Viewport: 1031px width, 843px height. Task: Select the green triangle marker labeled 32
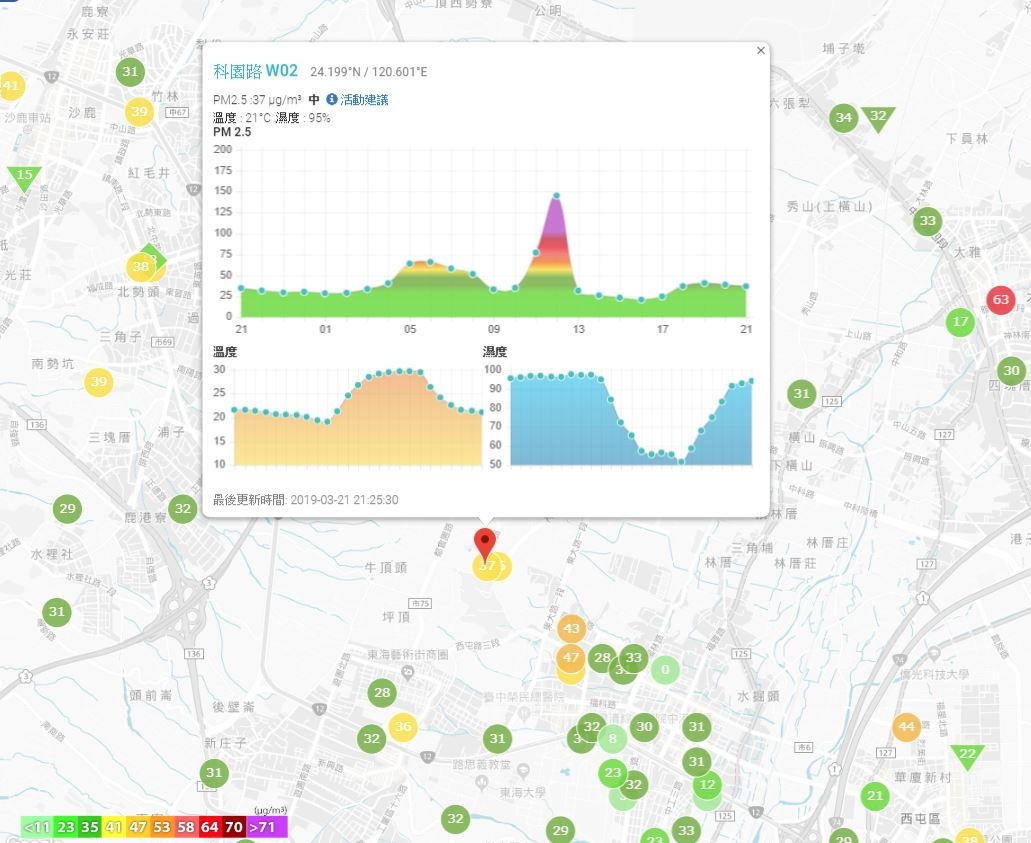(x=878, y=118)
